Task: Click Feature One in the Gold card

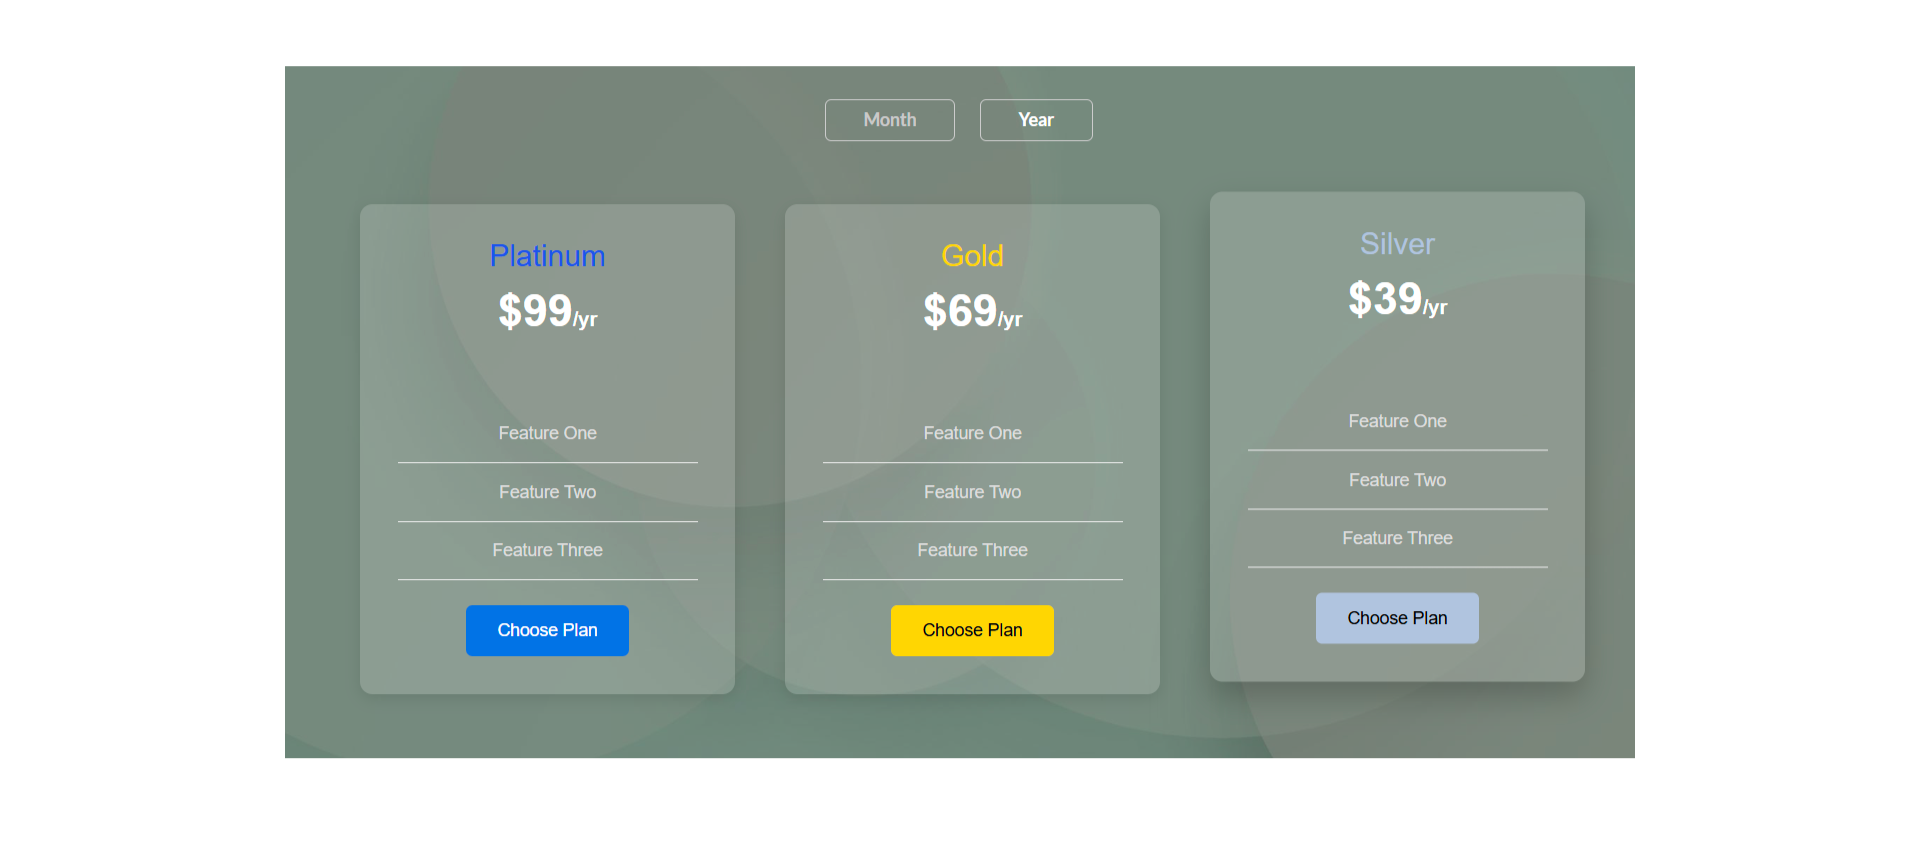Action: point(972,433)
